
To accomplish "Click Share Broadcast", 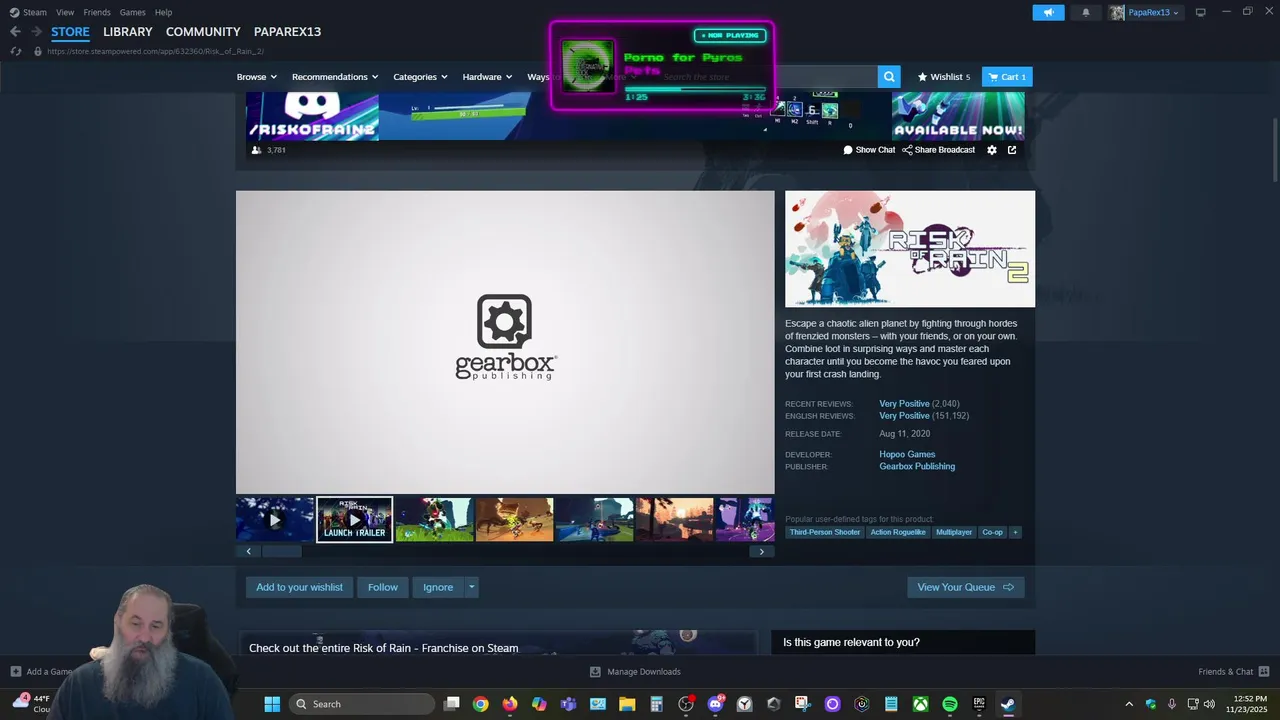I will pos(938,150).
